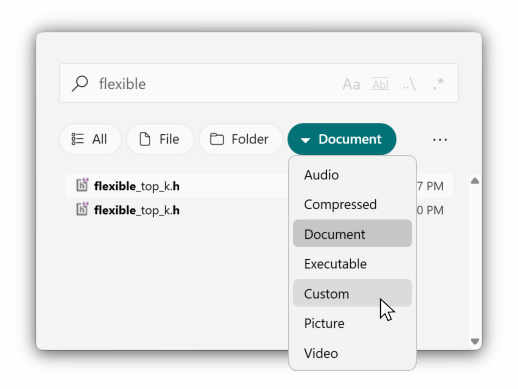Click the scrollbar up arrow

coord(475,181)
